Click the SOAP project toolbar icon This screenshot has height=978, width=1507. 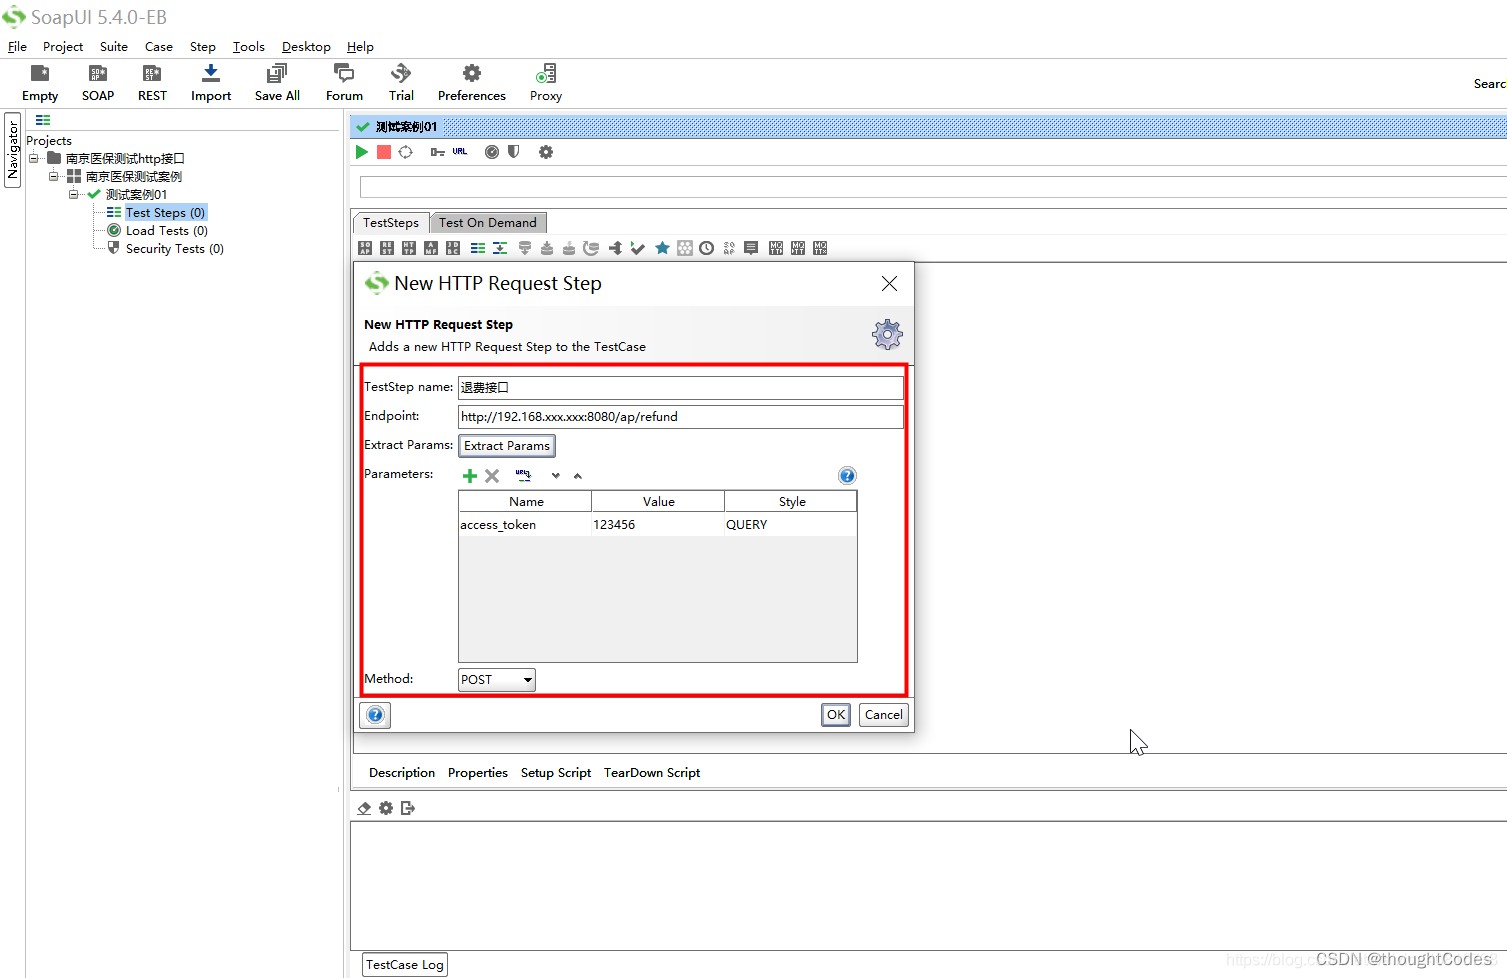coord(98,83)
